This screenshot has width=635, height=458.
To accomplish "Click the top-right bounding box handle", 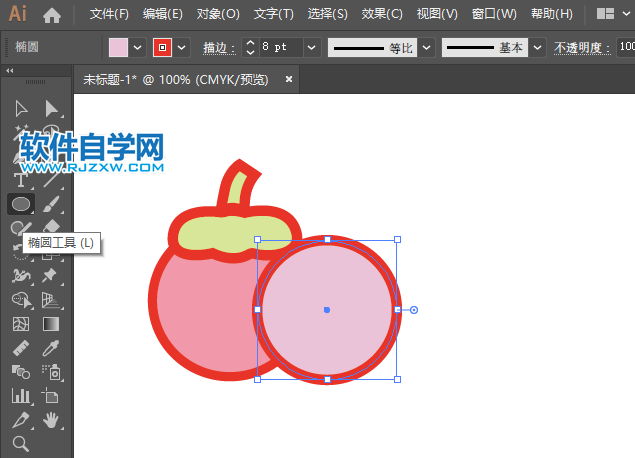I will 397,240.
